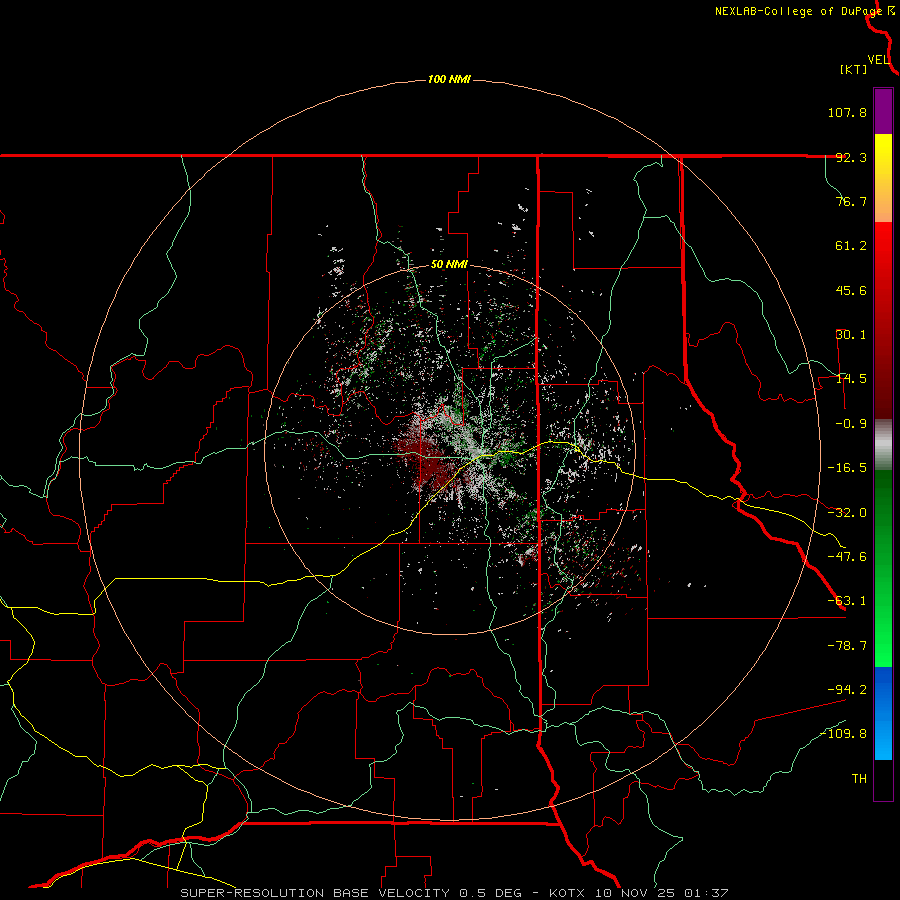Image resolution: width=900 pixels, height=900 pixels.
Task: Click the -32.0 legend value
Action: [x=847, y=513]
